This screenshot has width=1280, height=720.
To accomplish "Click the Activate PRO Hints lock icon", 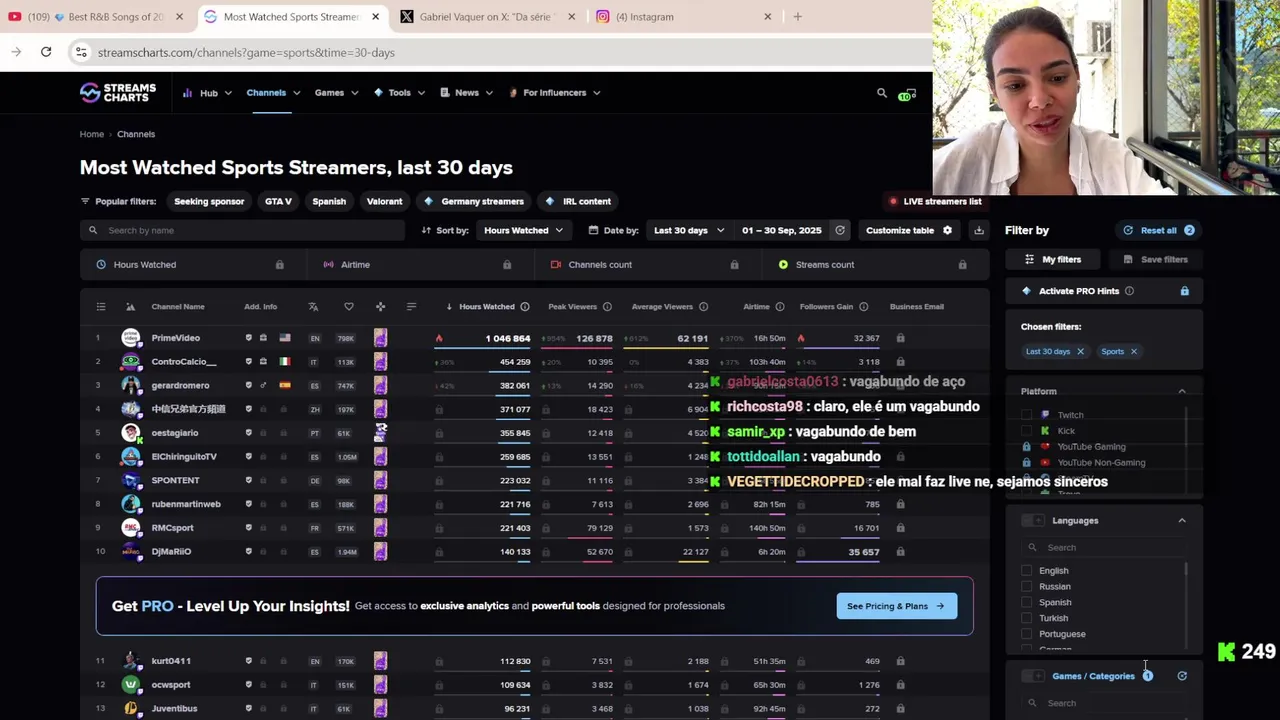I will pyautogui.click(x=1184, y=291).
